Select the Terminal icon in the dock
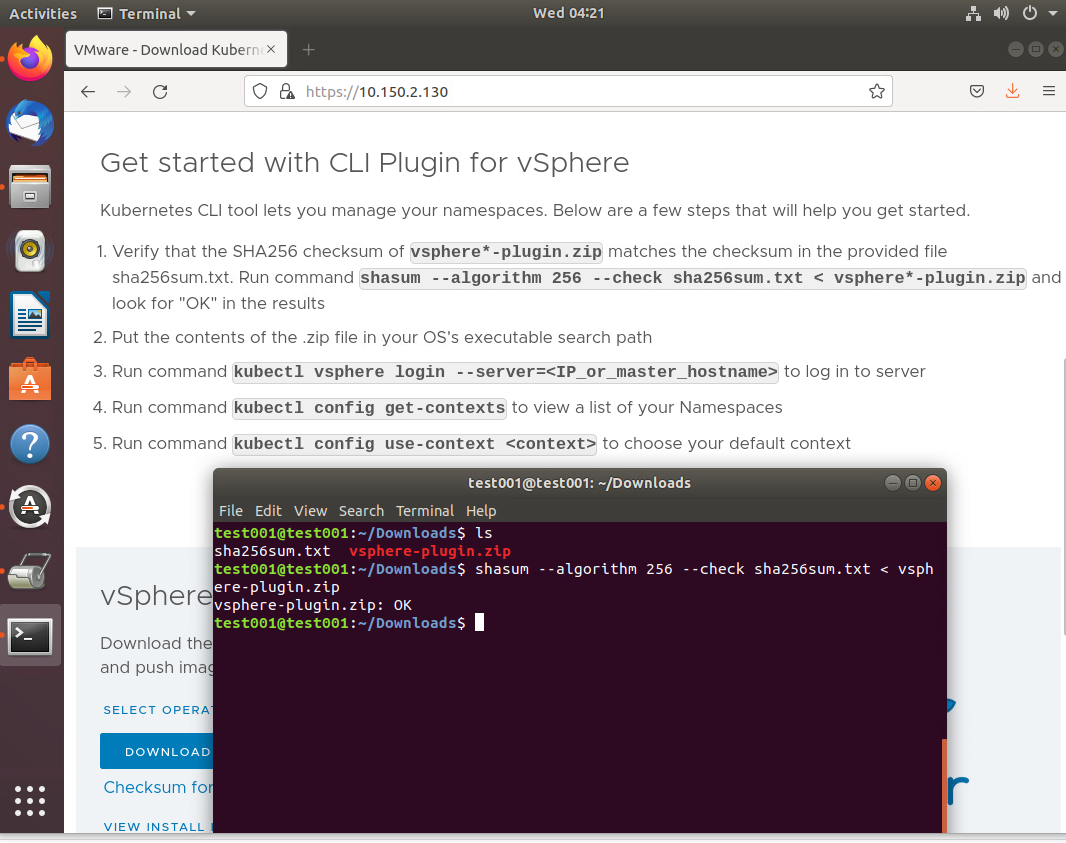 click(30, 636)
